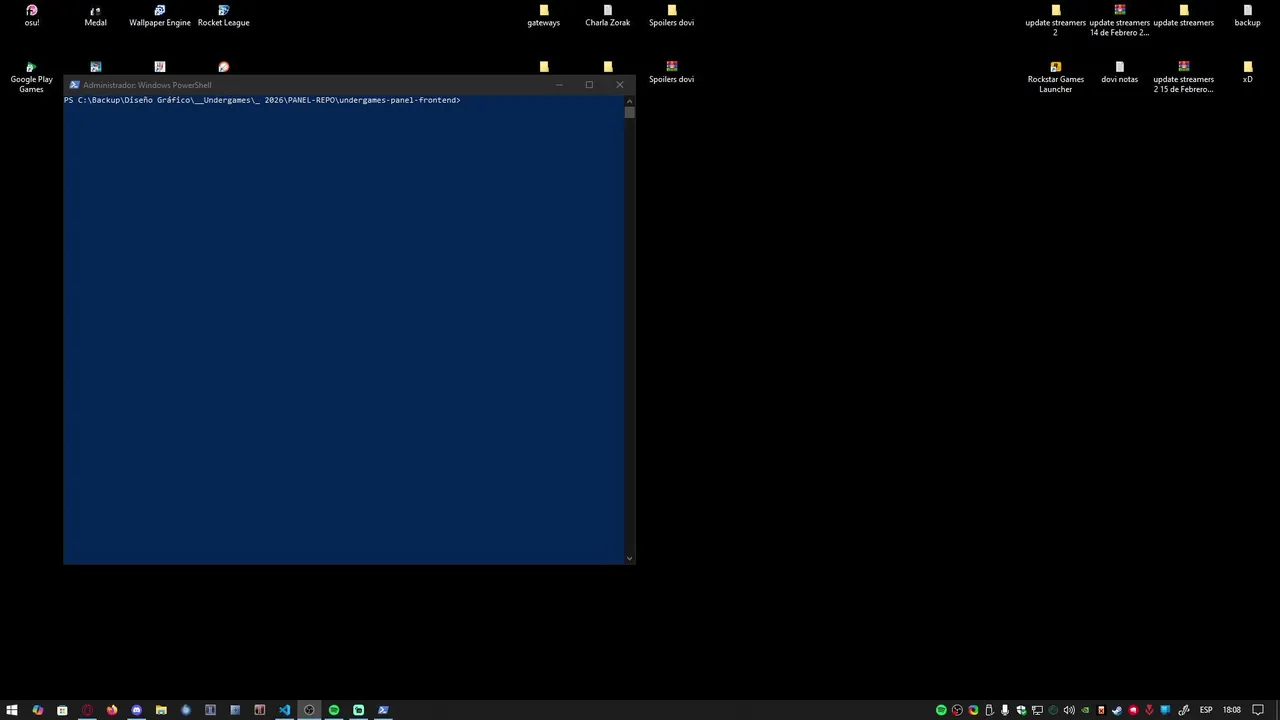Select the xD folder on desktop
Viewport: 1280px width, 720px height.
(x=1247, y=73)
